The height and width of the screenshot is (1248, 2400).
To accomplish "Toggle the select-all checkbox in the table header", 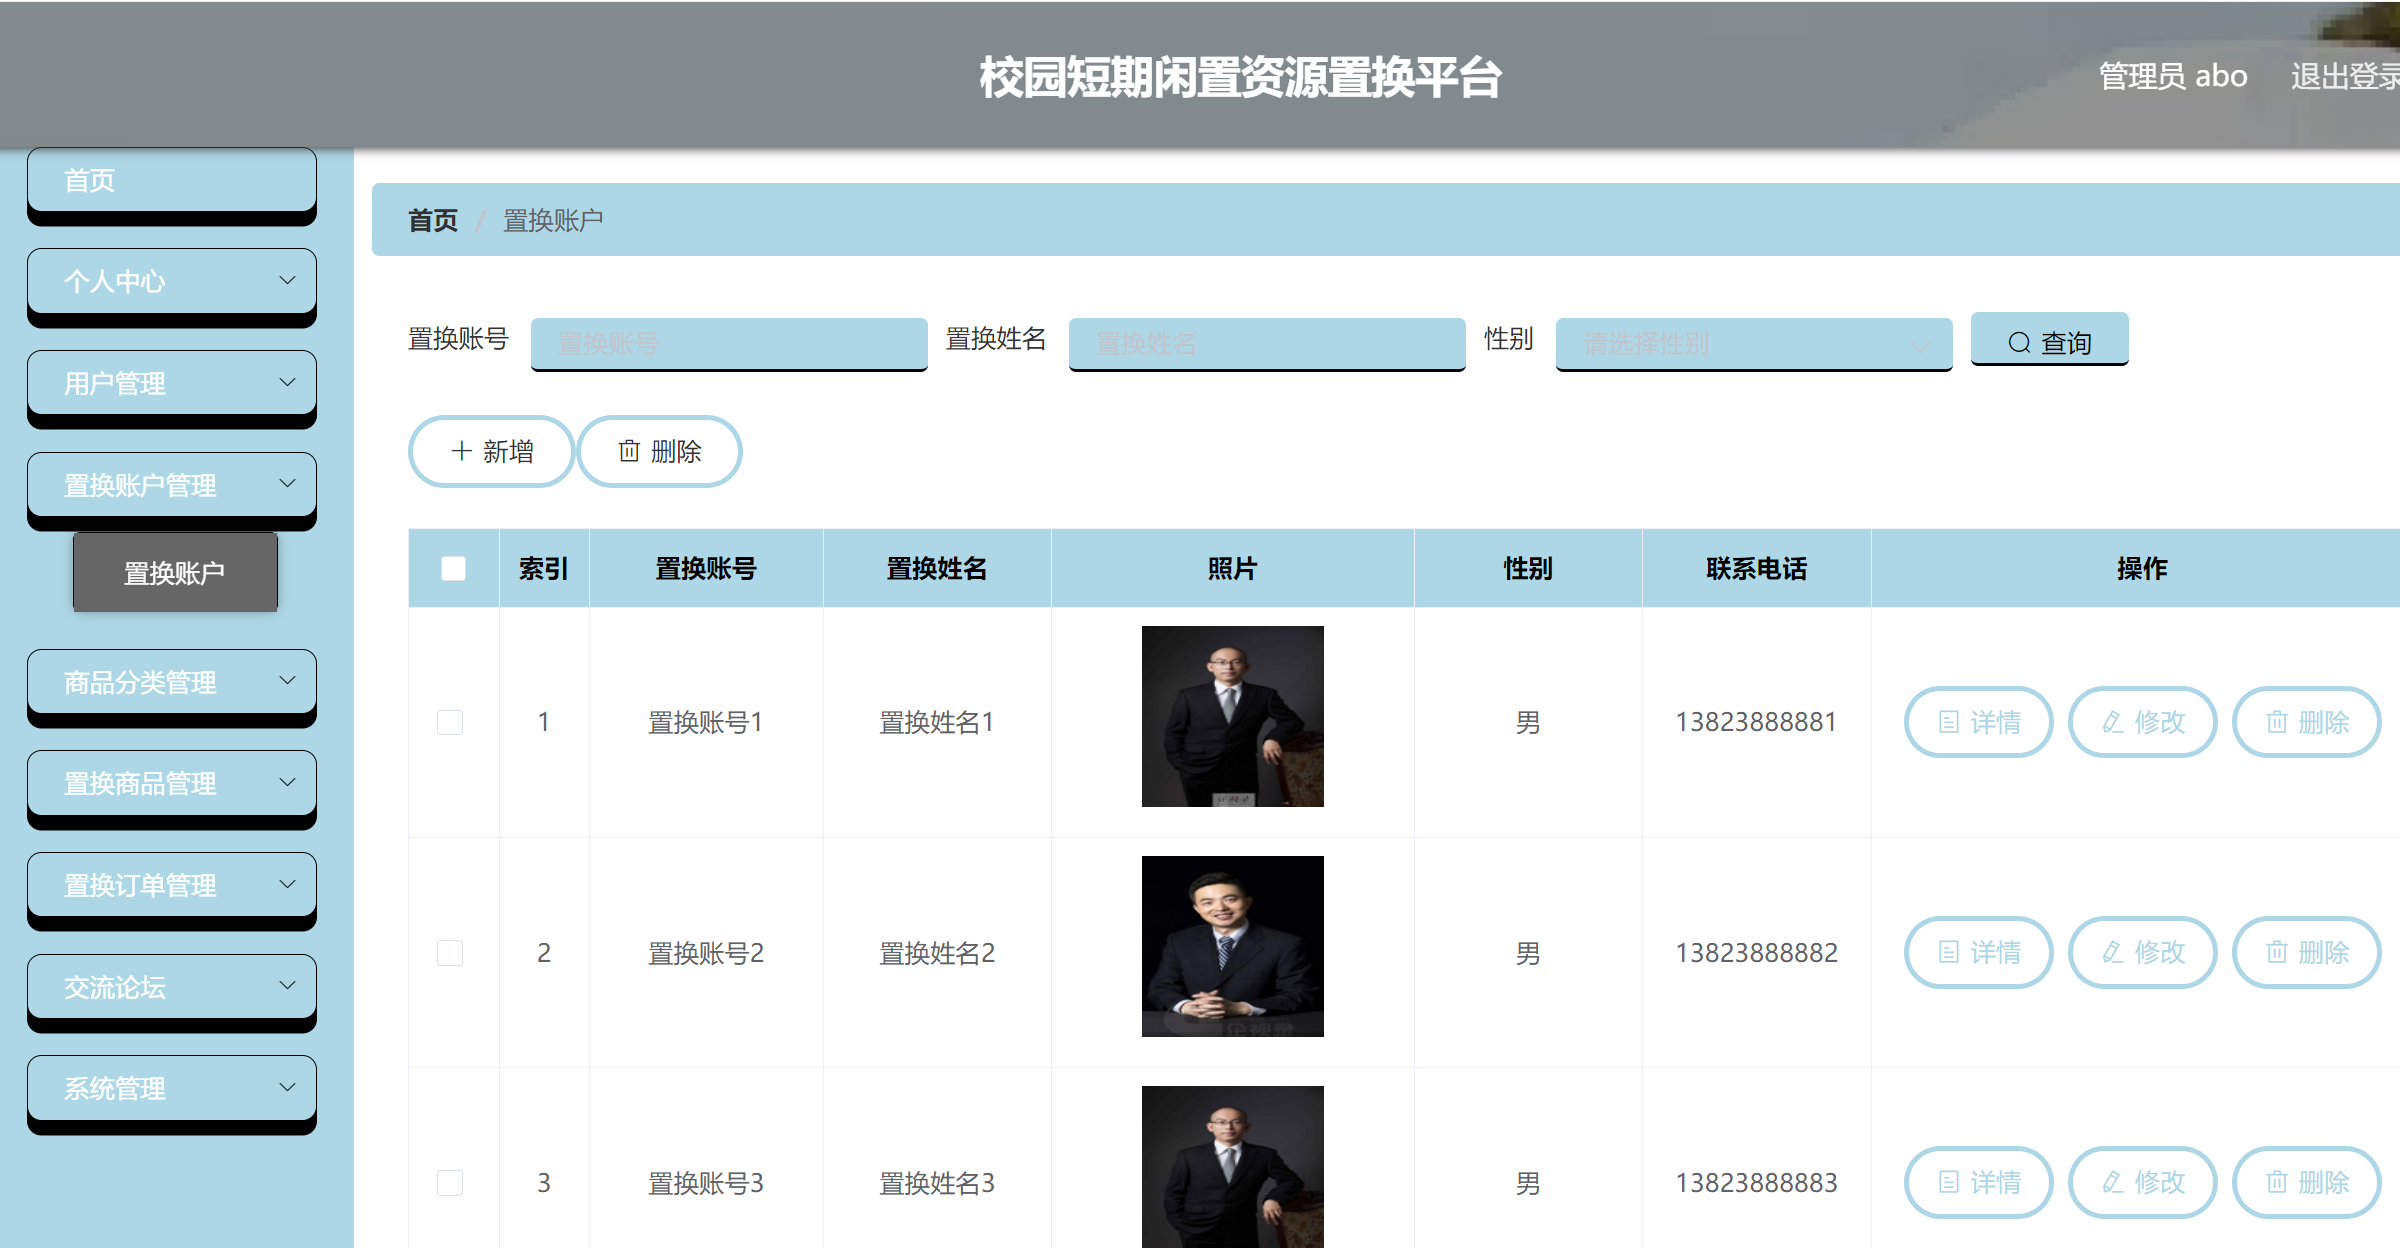I will point(452,568).
